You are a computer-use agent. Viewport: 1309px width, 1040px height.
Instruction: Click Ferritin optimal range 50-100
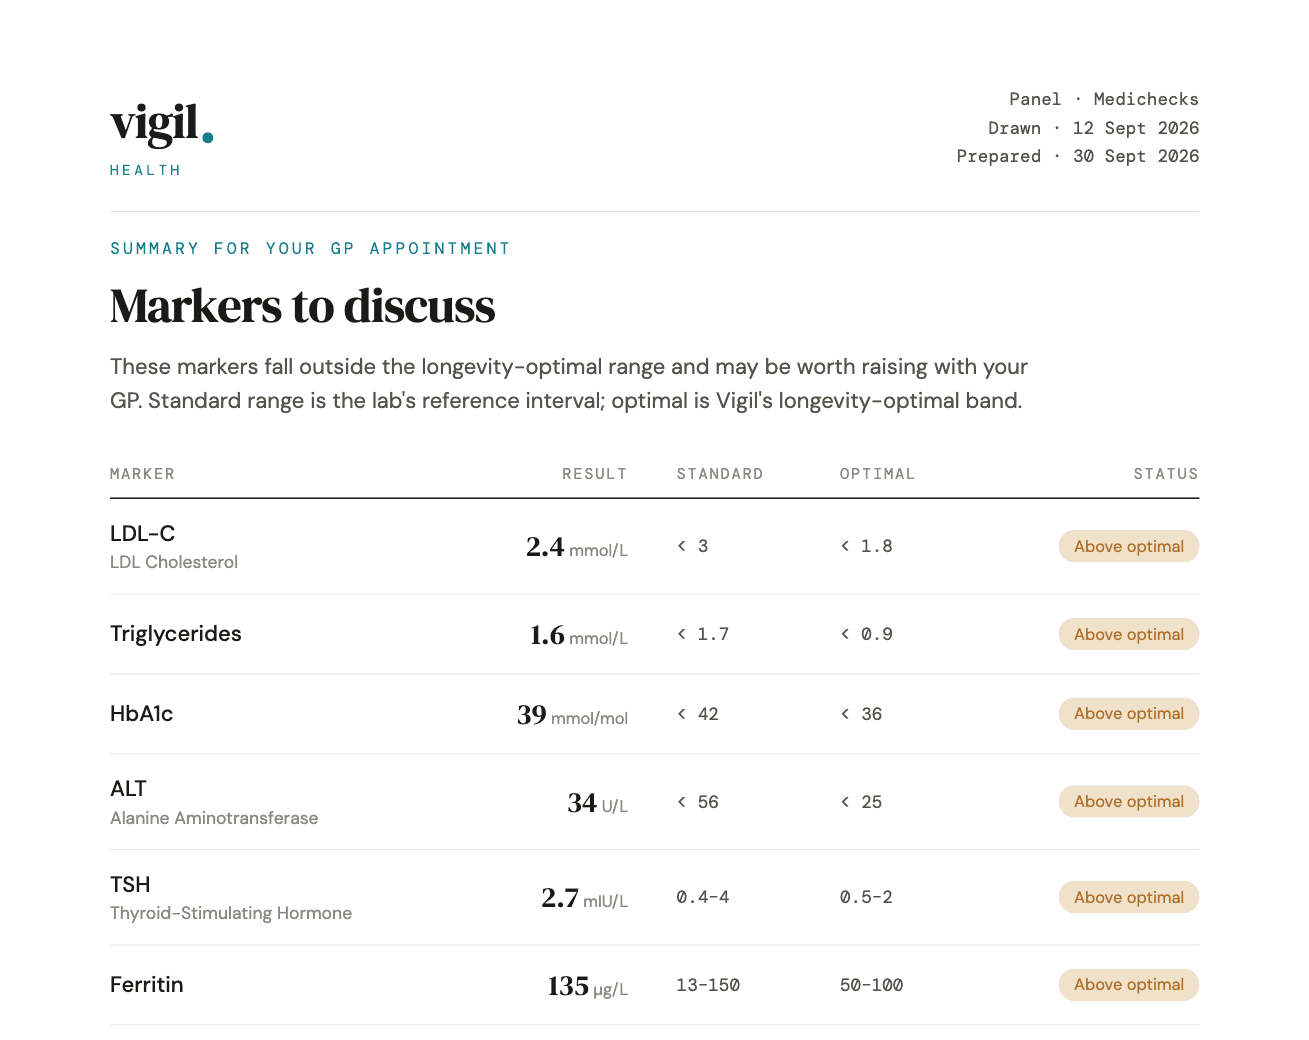point(871,985)
